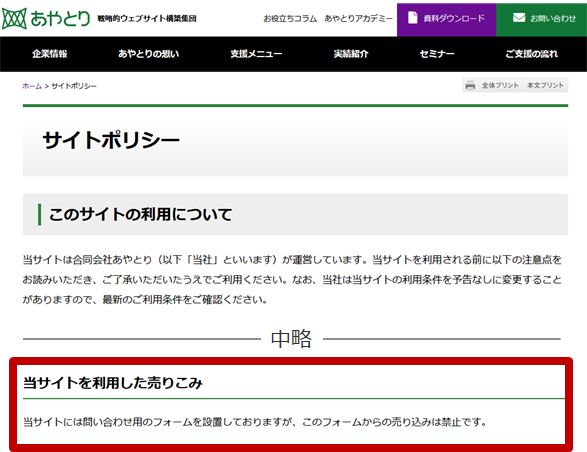Viewport: 587px width, 452px height.
Task: Go to 実績紹介 in navigation bar
Action: [351, 54]
